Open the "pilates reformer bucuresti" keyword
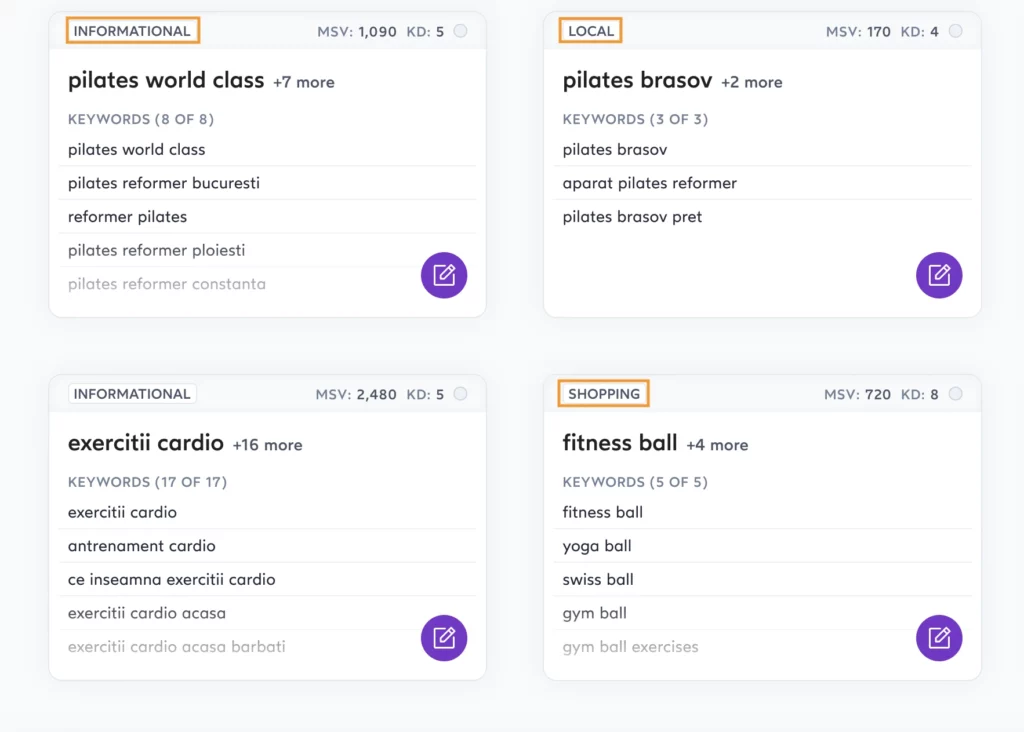This screenshot has height=732, width=1024. [164, 183]
